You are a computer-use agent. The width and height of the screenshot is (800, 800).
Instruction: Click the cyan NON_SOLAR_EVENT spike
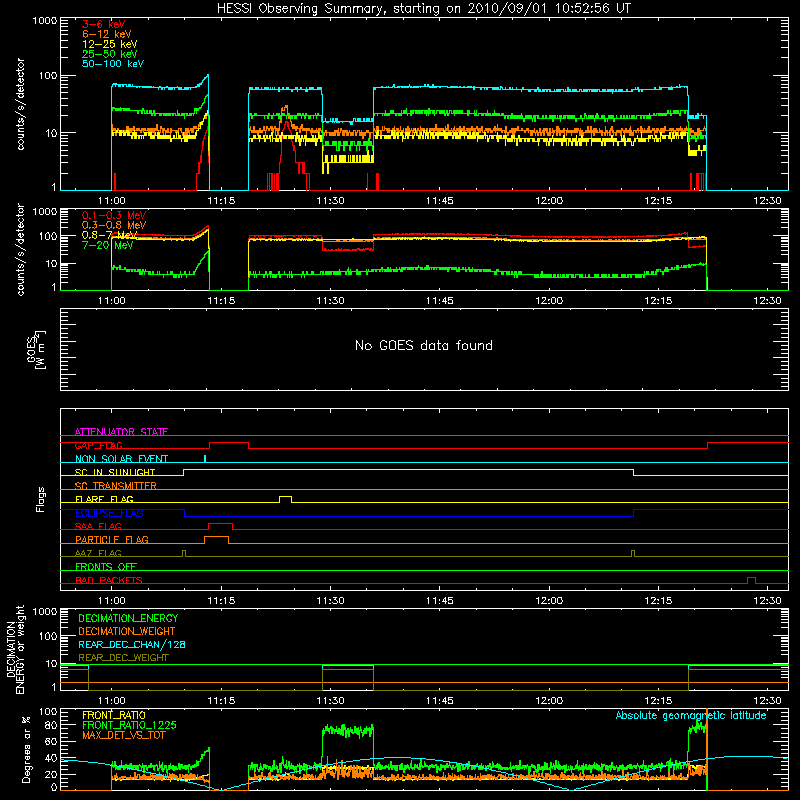tap(205, 459)
